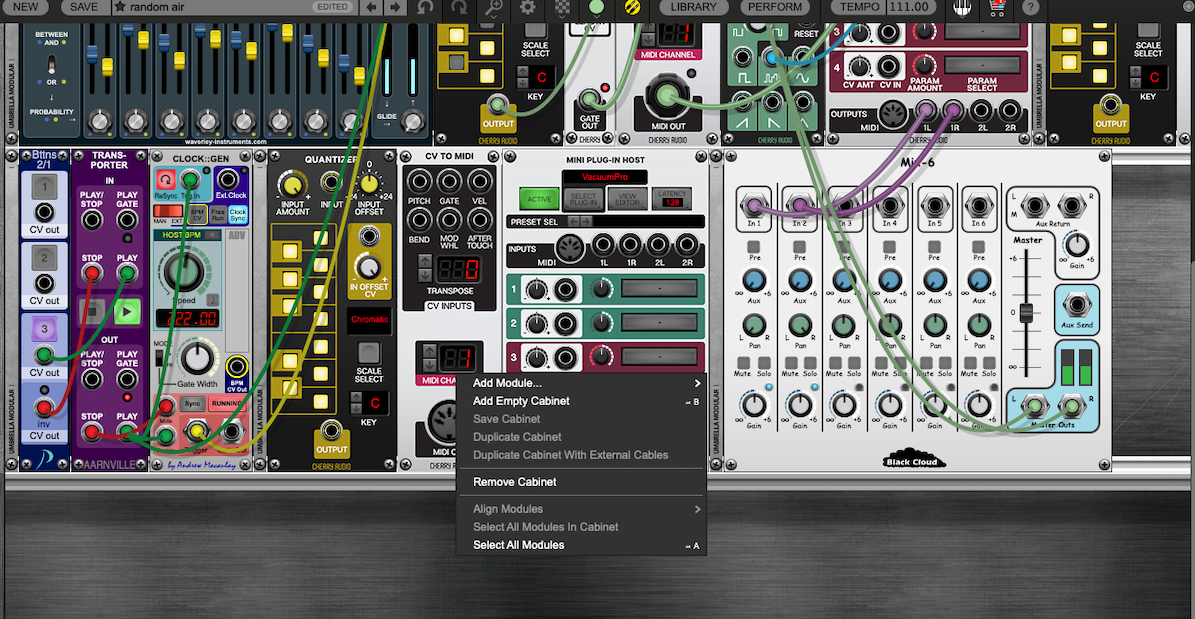Click the MIDI input jack on Mini Plug-In Host
Screen dimensions: 1195x619
pyautogui.click(x=569, y=249)
